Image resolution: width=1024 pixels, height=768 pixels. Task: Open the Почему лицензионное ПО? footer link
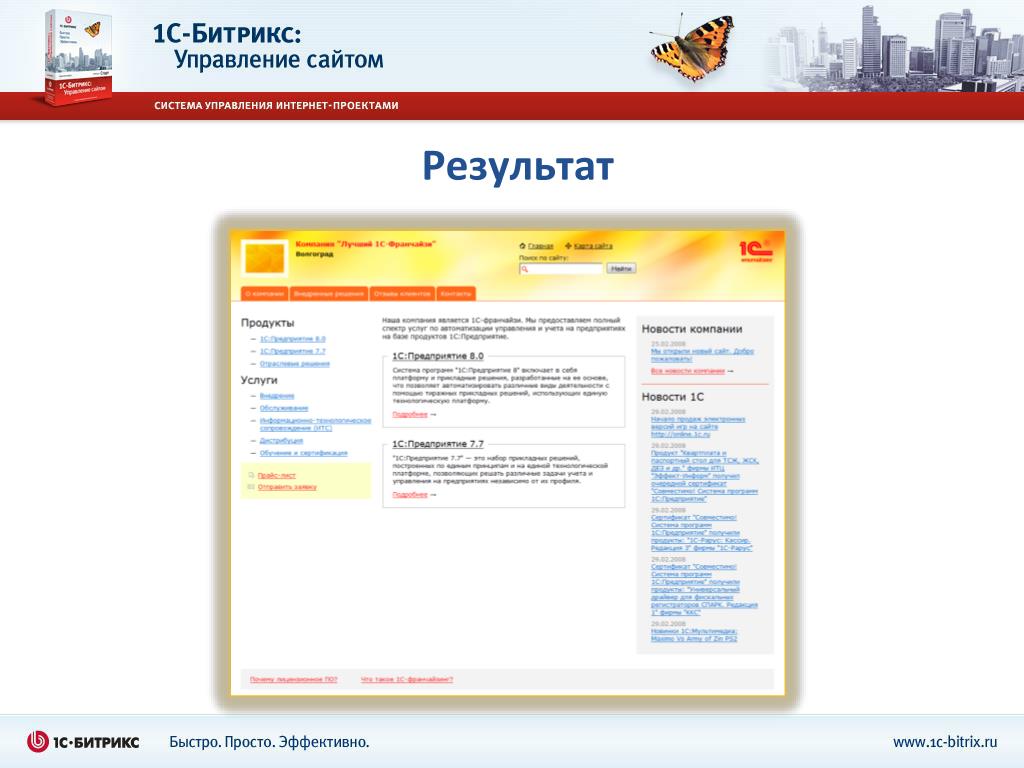(x=293, y=679)
